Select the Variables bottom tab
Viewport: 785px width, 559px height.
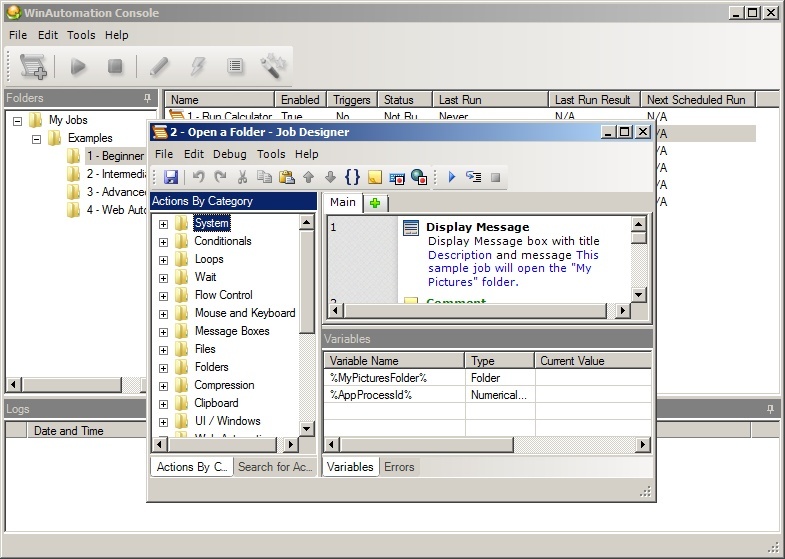coord(350,467)
